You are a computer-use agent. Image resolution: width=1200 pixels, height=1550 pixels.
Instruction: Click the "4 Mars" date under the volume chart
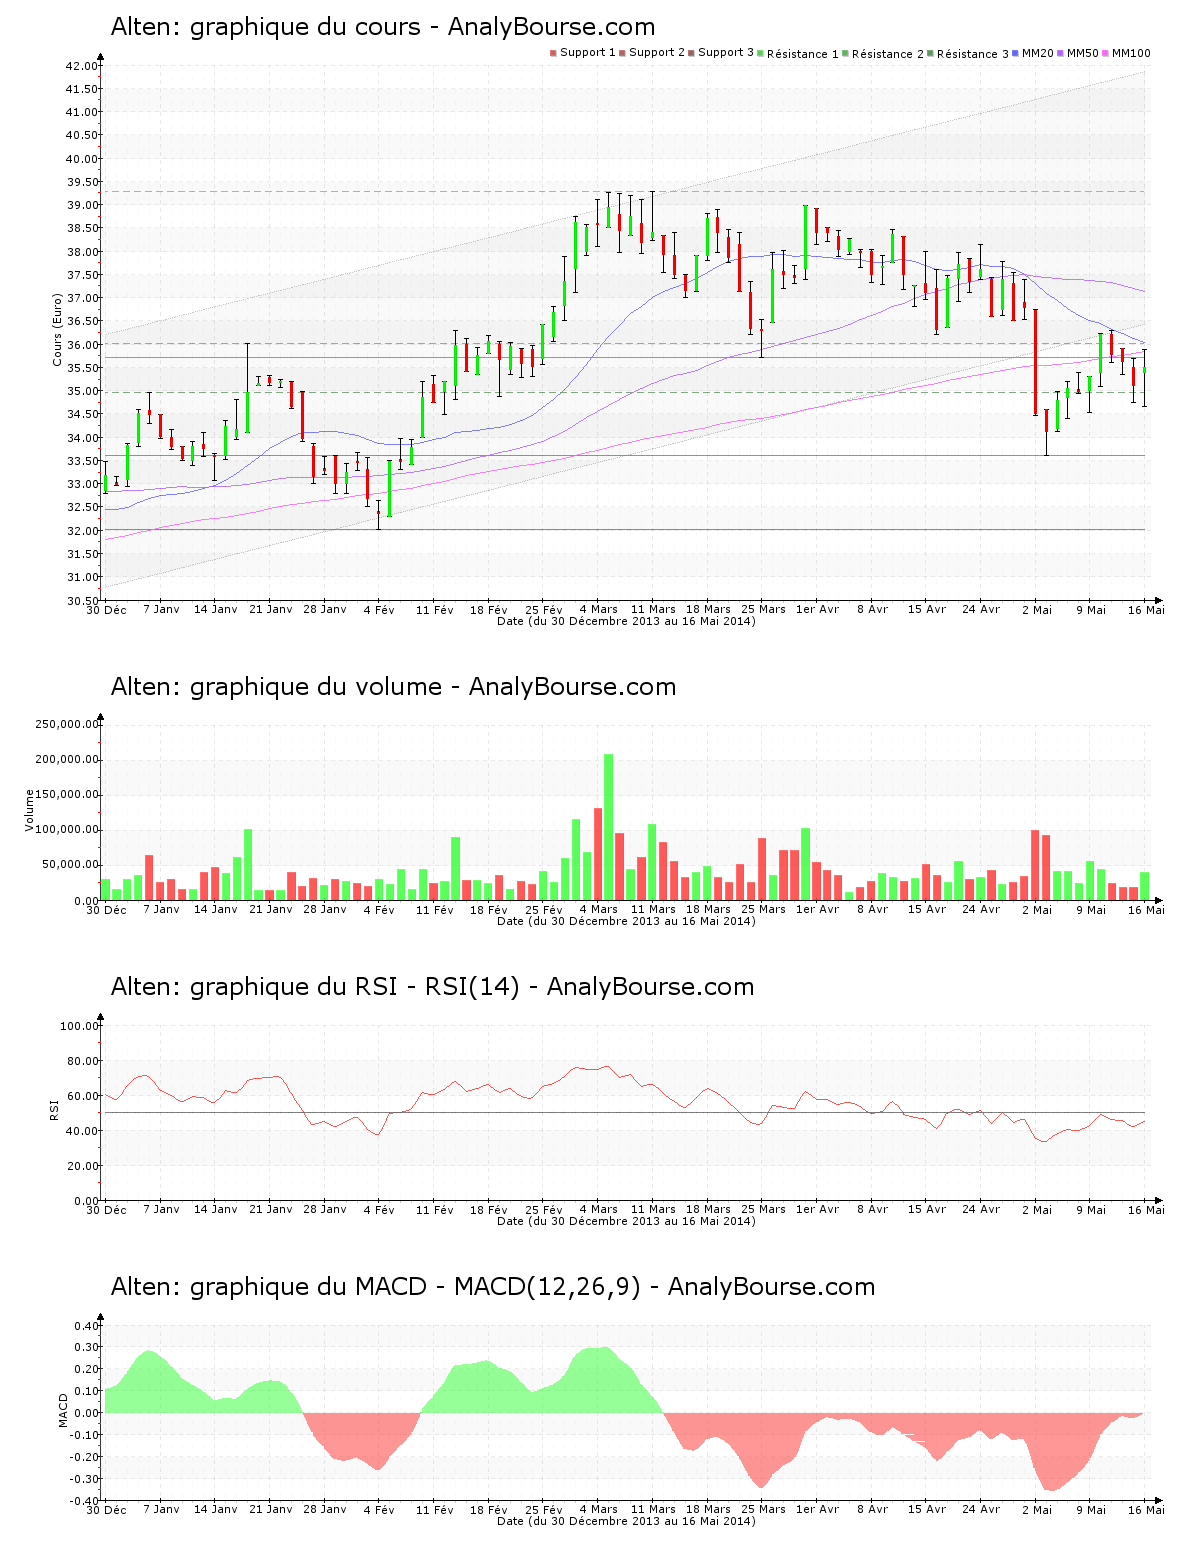pyautogui.click(x=599, y=909)
